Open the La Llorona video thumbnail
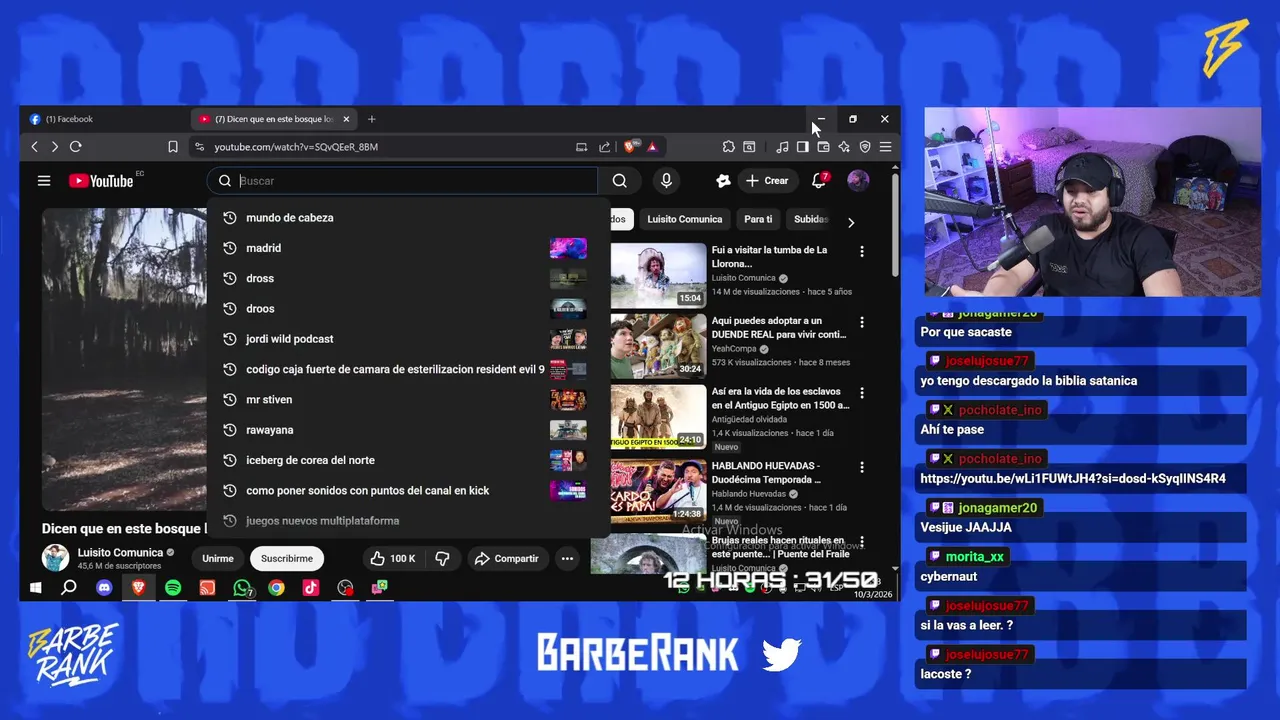The height and width of the screenshot is (720, 1280). click(658, 275)
